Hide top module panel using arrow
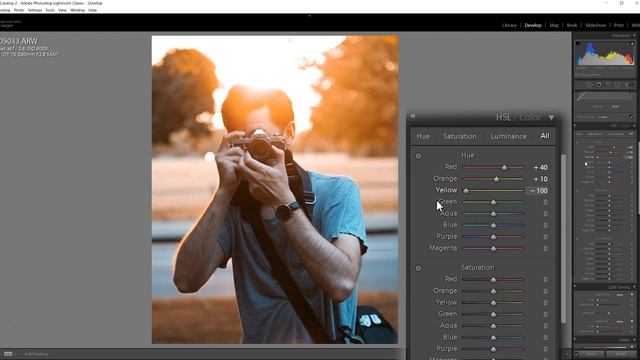 click(x=309, y=16)
